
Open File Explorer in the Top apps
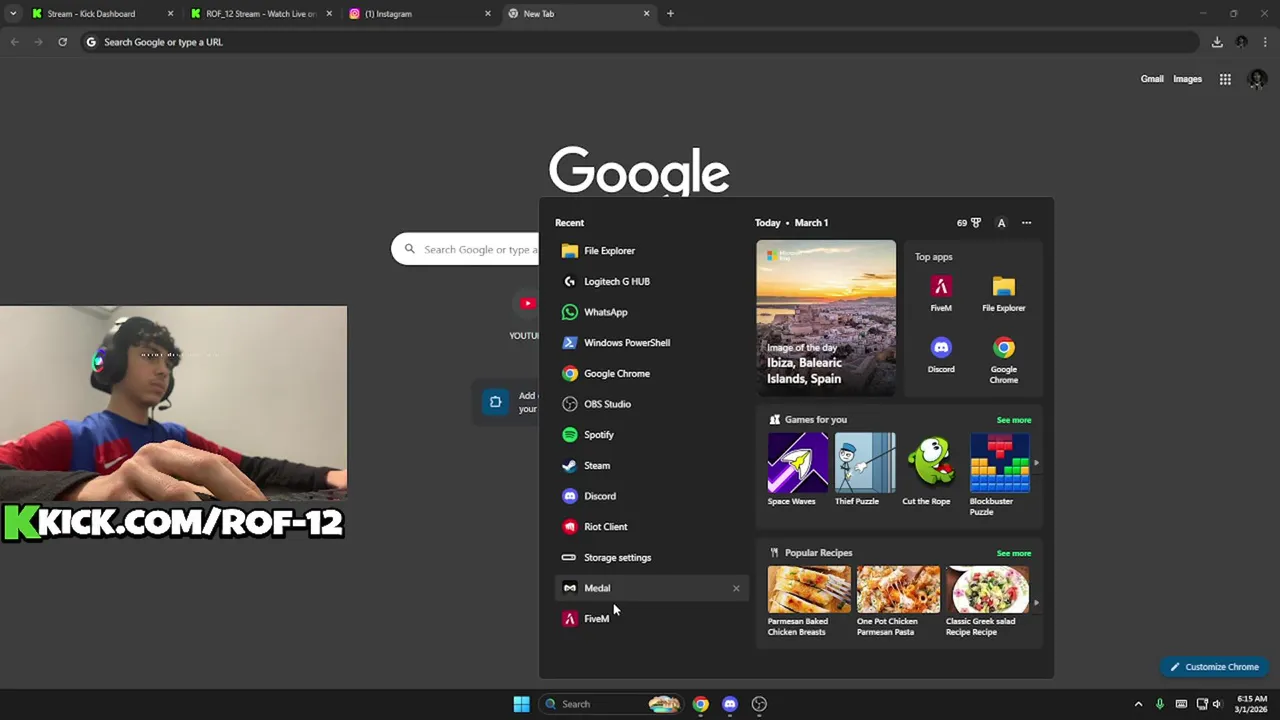1003,294
